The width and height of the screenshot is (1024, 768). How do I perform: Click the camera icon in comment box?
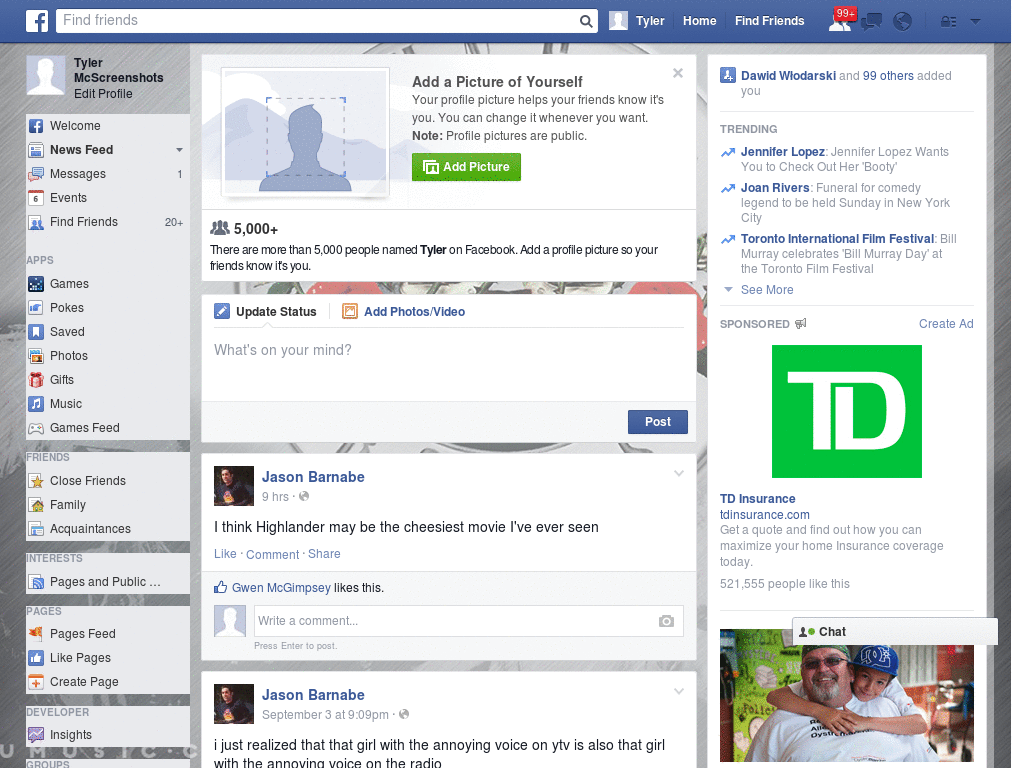[x=666, y=621]
